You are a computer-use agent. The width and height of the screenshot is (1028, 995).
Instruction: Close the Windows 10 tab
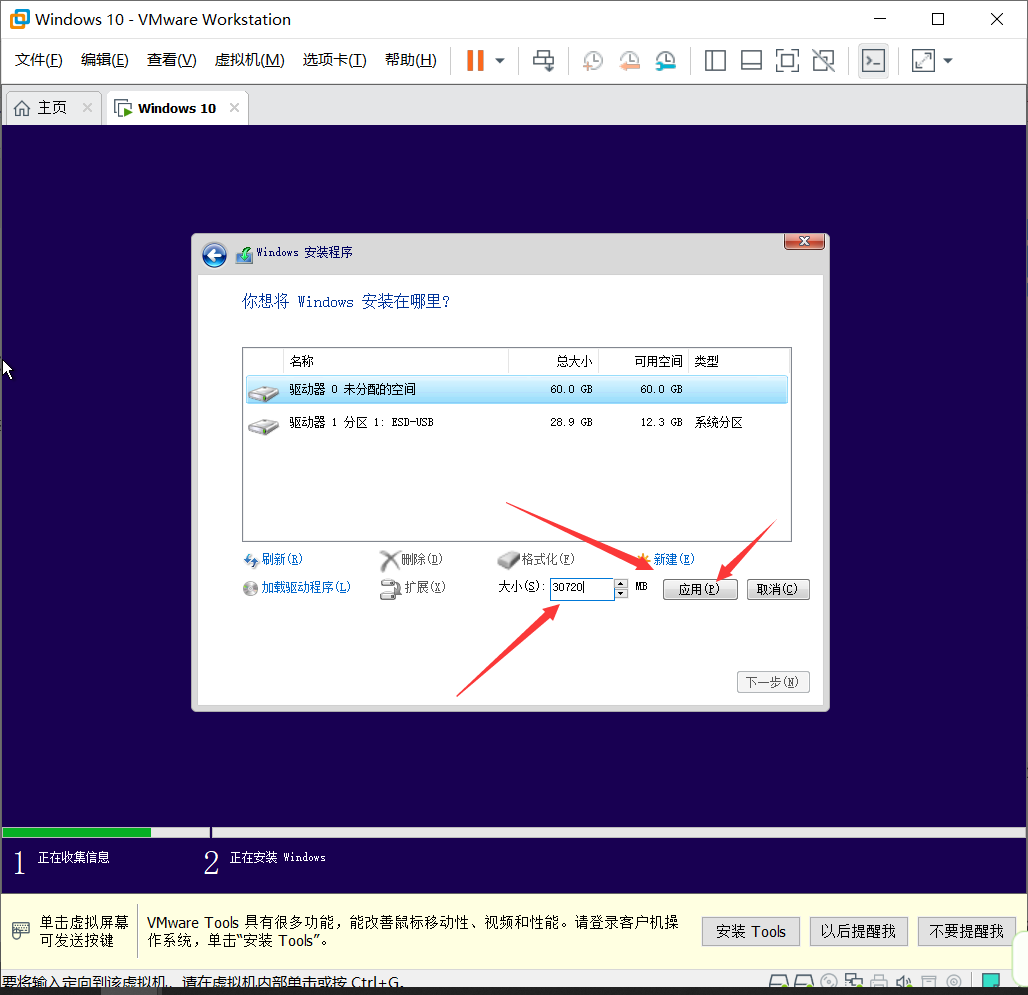tap(234, 107)
